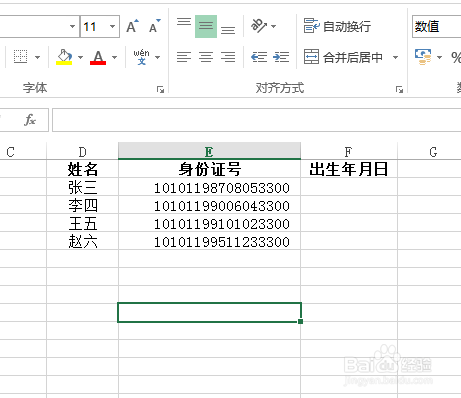Open the accounting format dropdown arrow
This screenshot has height=398, width=461.
click(439, 57)
